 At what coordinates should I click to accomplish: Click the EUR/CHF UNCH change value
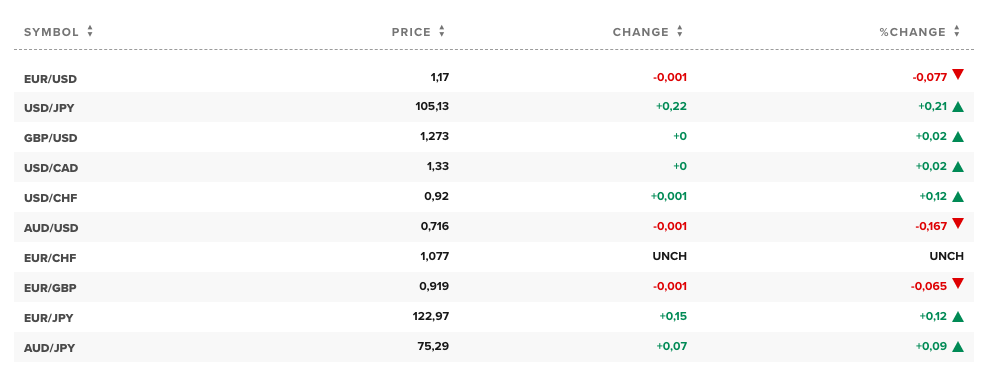(x=669, y=257)
